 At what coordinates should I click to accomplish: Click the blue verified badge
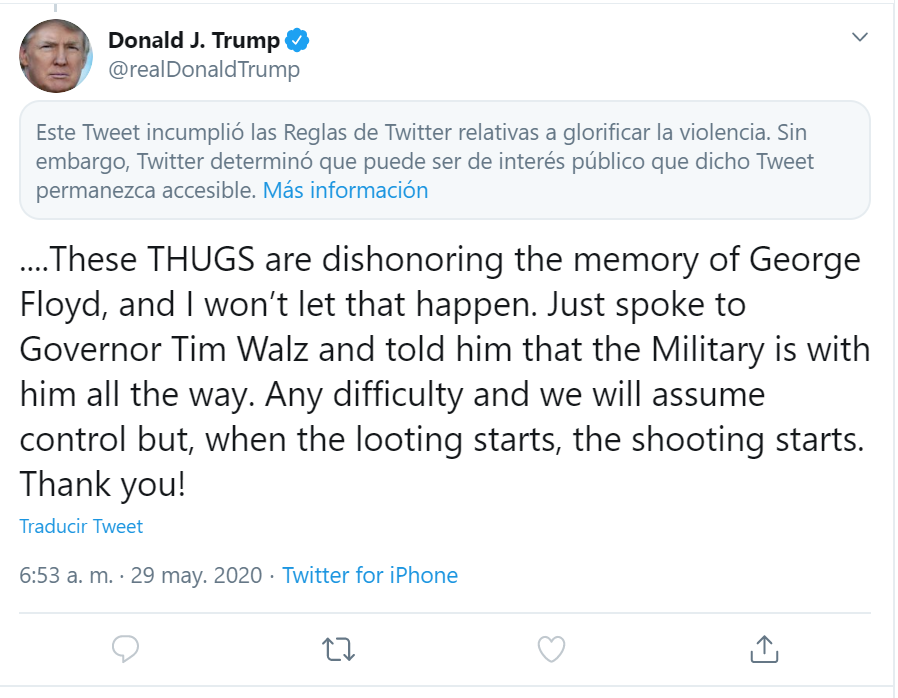pos(298,41)
